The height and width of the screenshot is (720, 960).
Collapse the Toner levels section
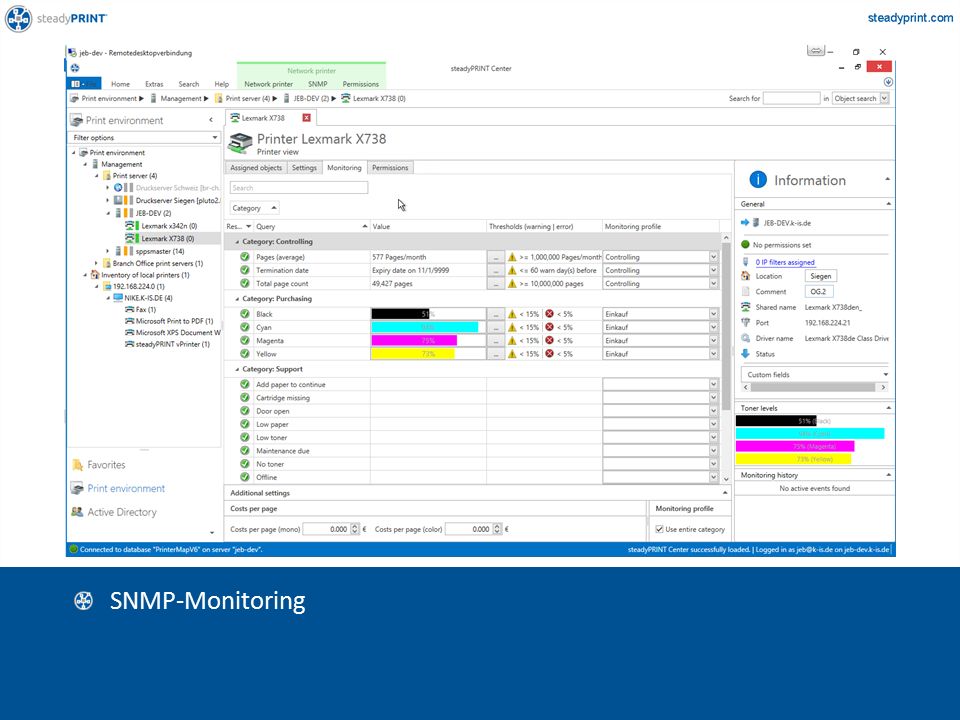(888, 408)
